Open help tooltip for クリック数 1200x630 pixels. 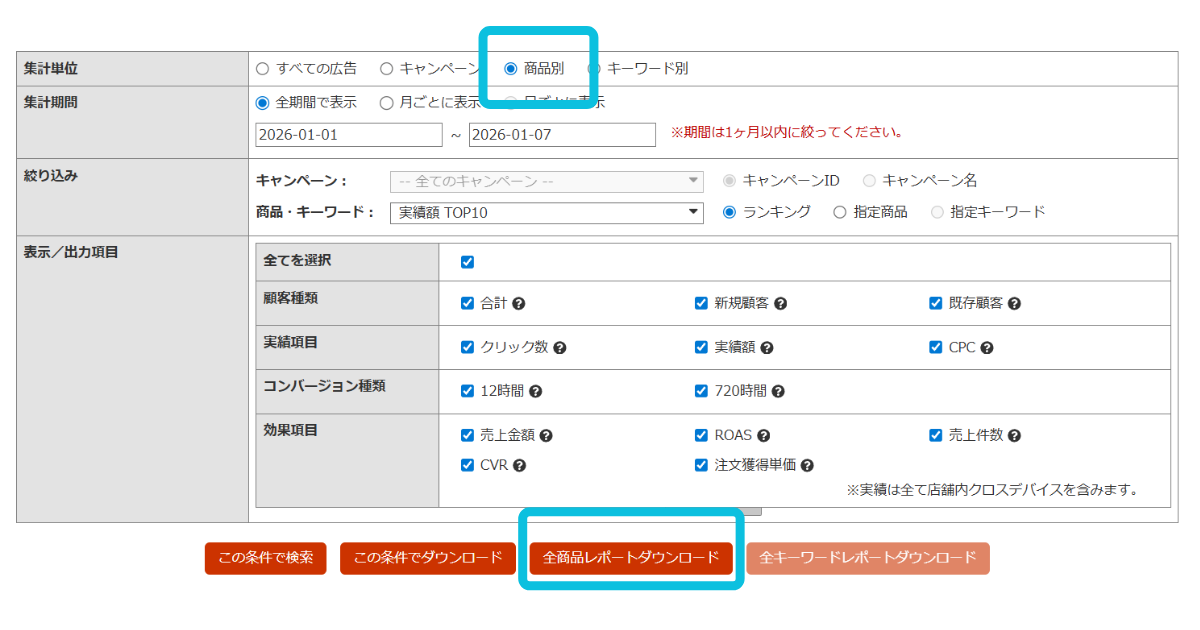pos(560,348)
